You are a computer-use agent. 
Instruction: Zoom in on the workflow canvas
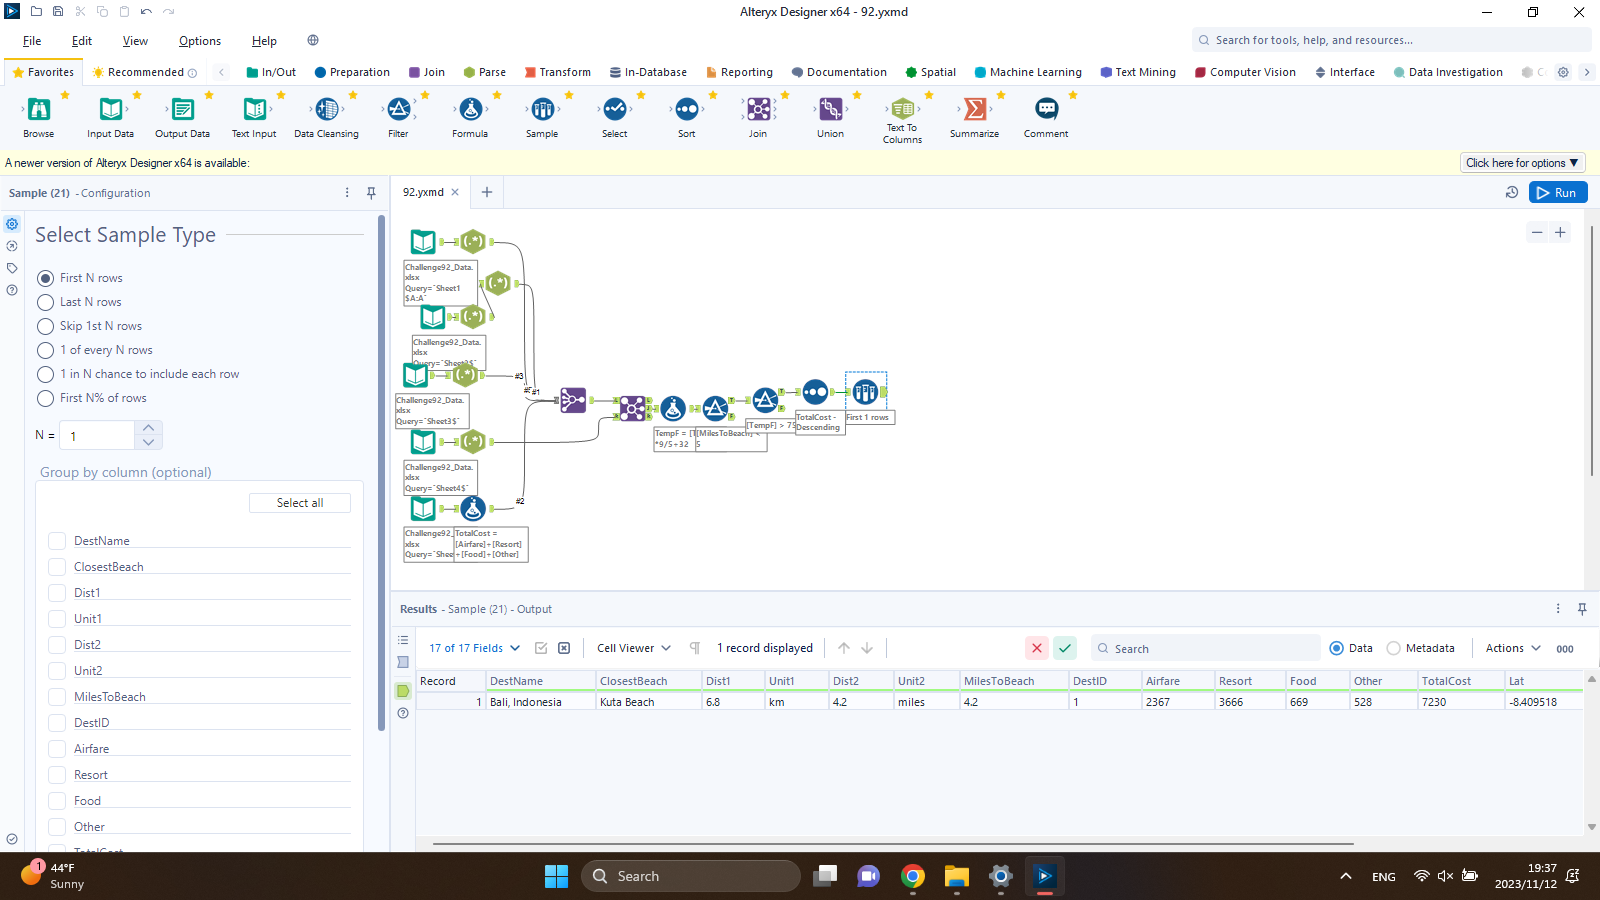pos(1560,233)
